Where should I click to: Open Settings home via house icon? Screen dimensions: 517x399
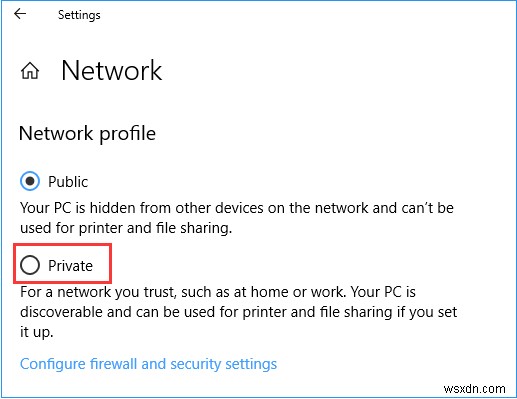coord(30,71)
